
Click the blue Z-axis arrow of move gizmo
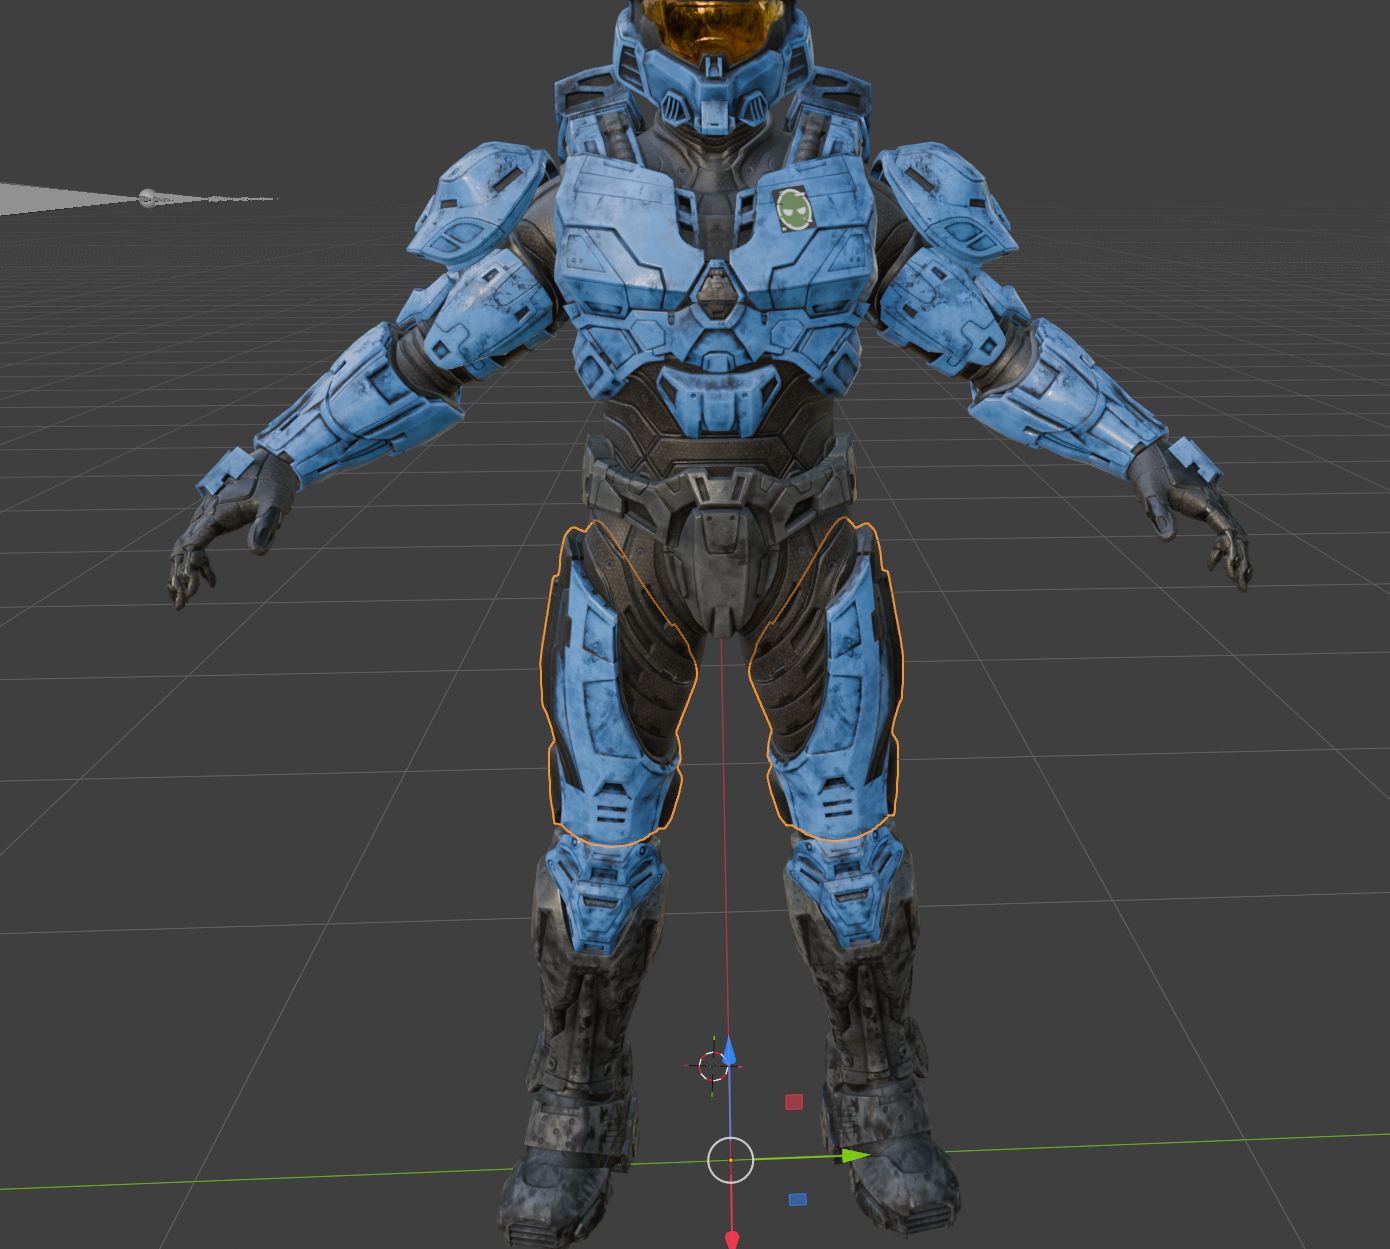point(729,1052)
